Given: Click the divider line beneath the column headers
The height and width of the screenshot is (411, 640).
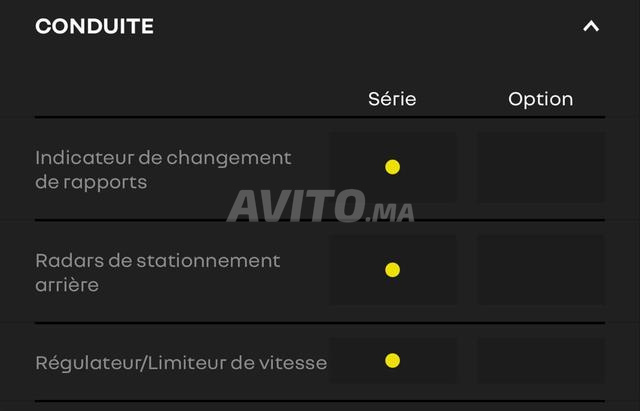Looking at the screenshot, I should pyautogui.click(x=320, y=117).
